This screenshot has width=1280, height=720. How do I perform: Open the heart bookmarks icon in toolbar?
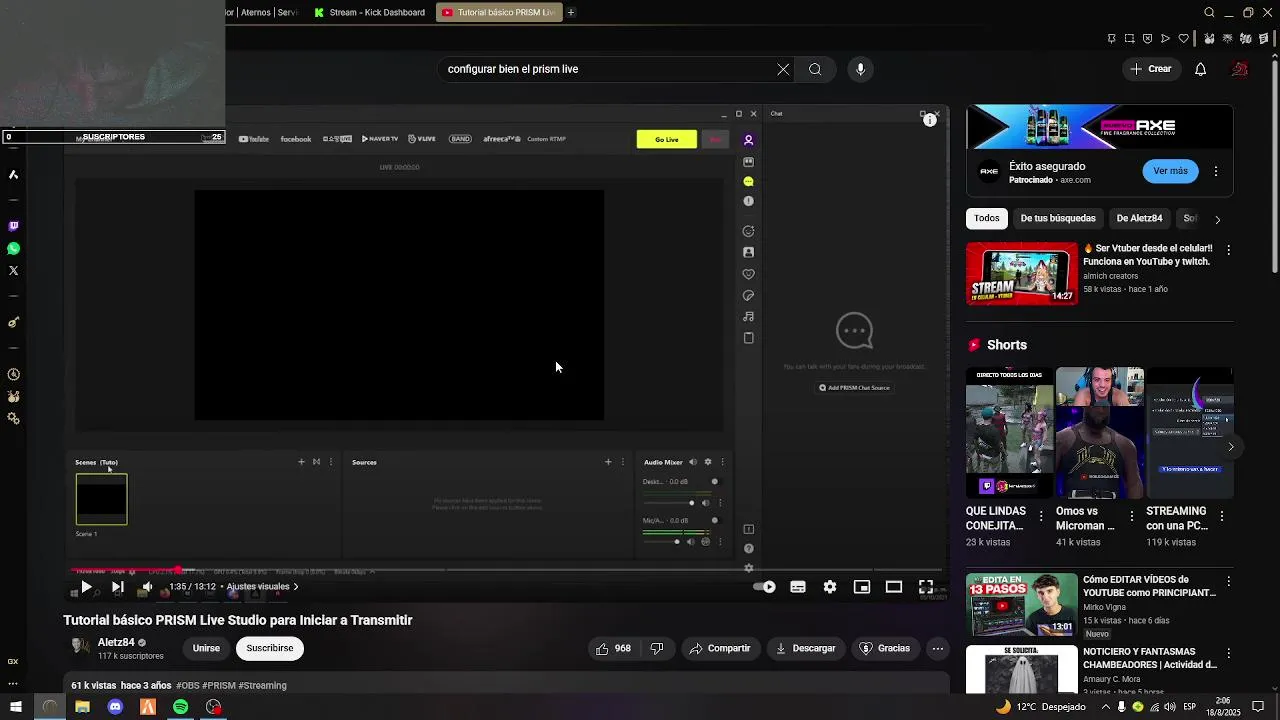click(x=1184, y=39)
